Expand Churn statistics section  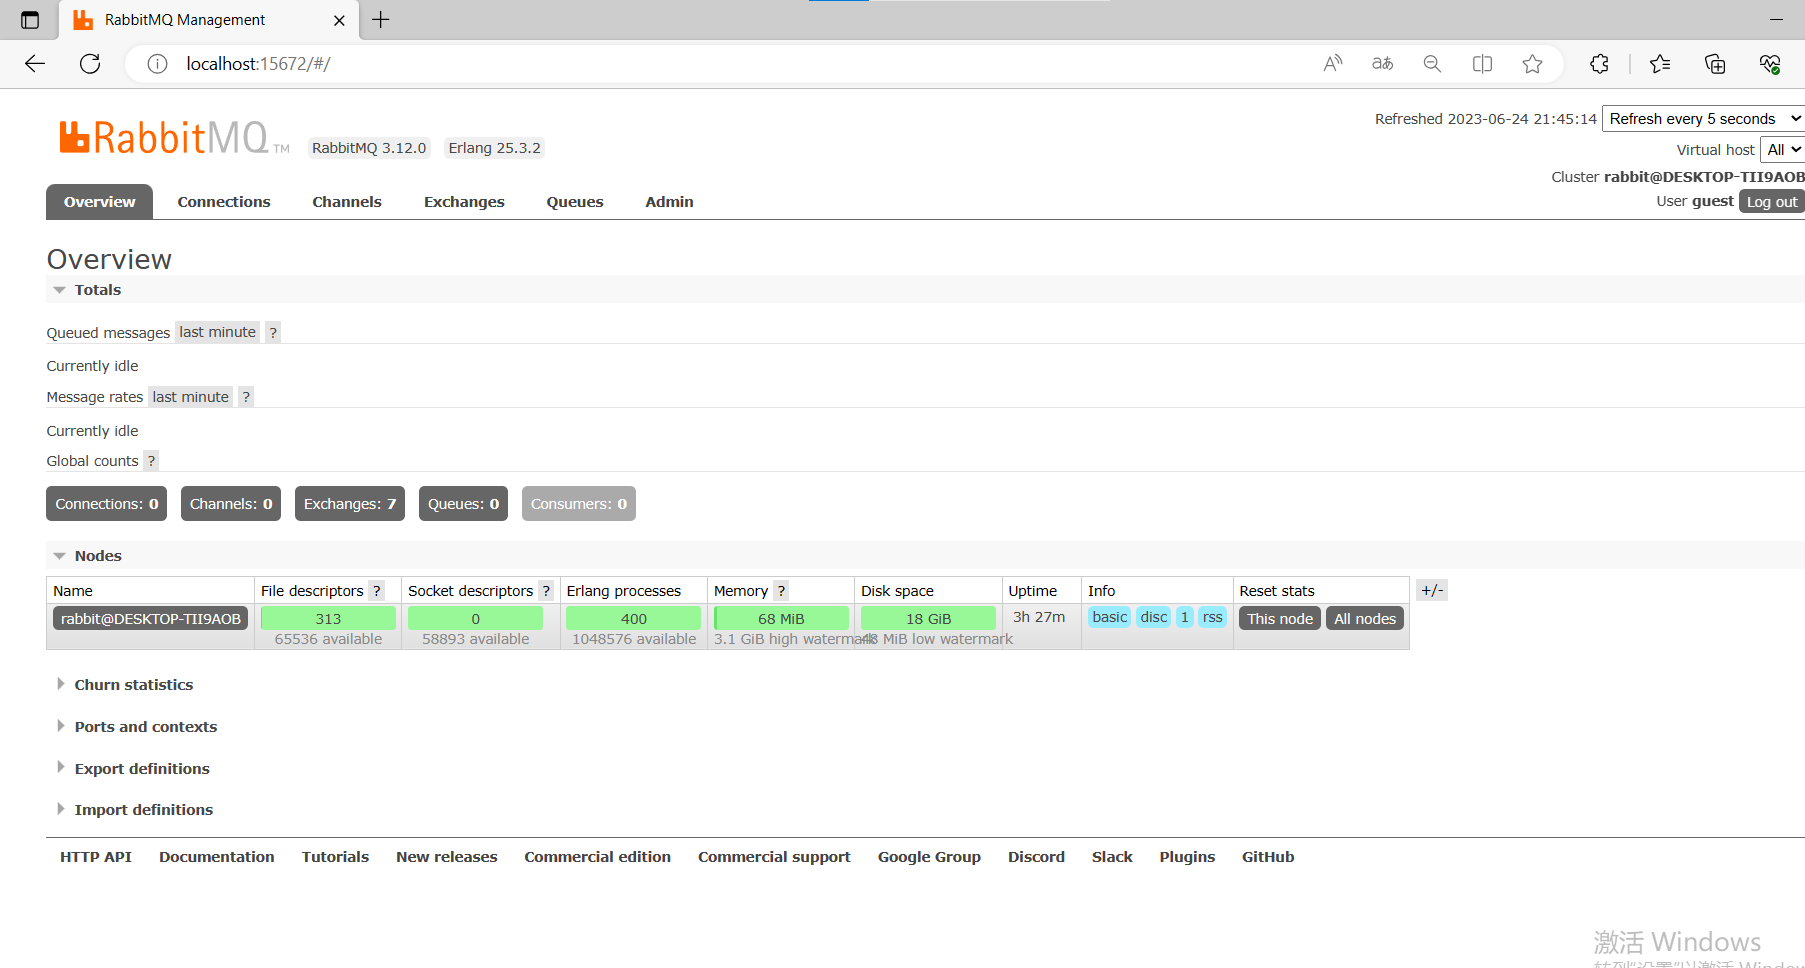133,685
